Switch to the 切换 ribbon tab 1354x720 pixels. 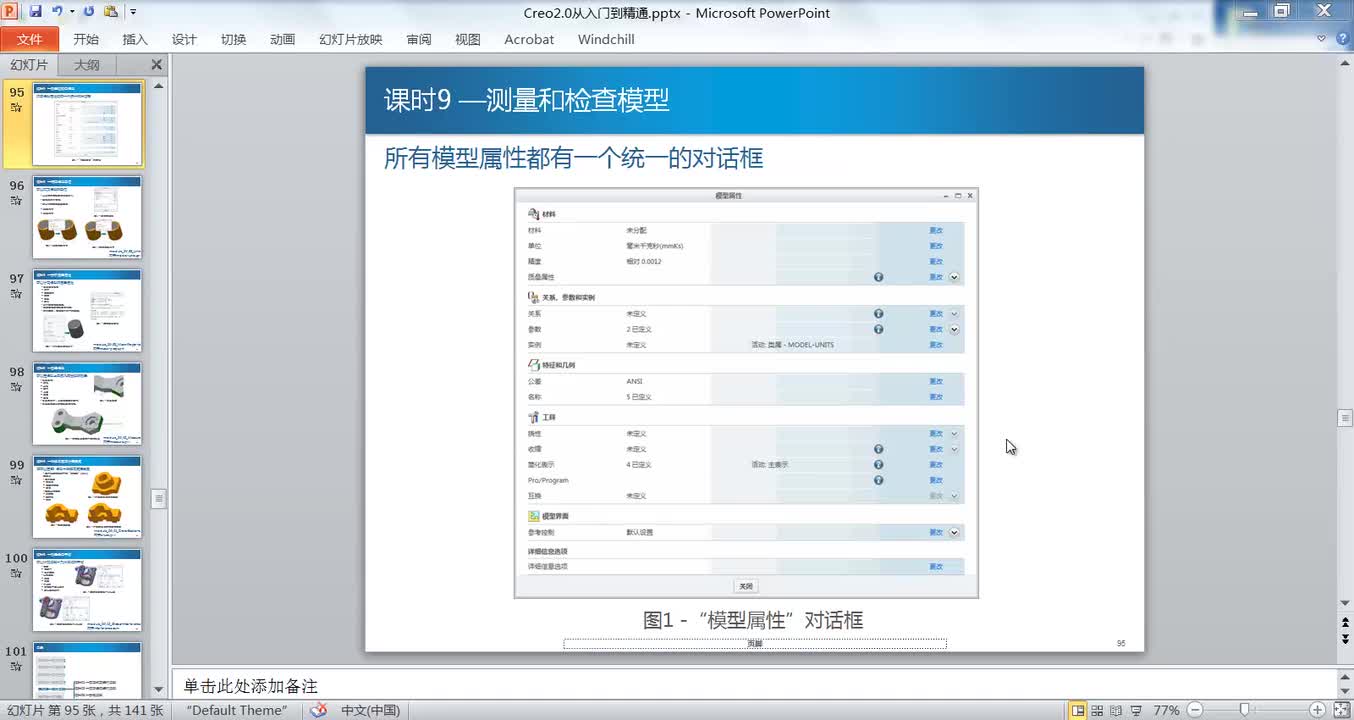[x=233, y=39]
